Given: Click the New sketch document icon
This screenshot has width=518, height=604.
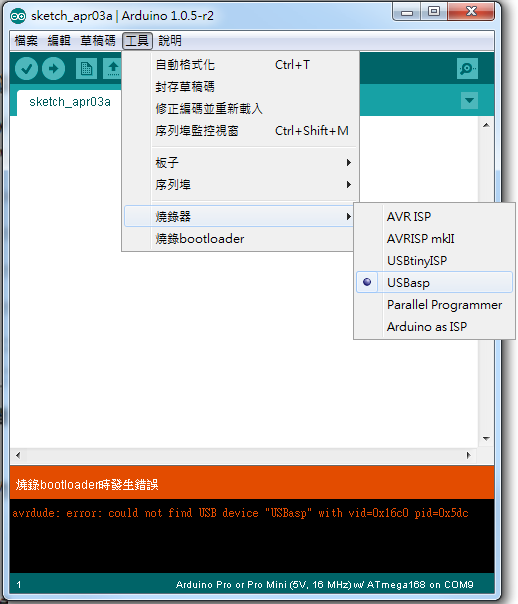Looking at the screenshot, I should [86, 69].
